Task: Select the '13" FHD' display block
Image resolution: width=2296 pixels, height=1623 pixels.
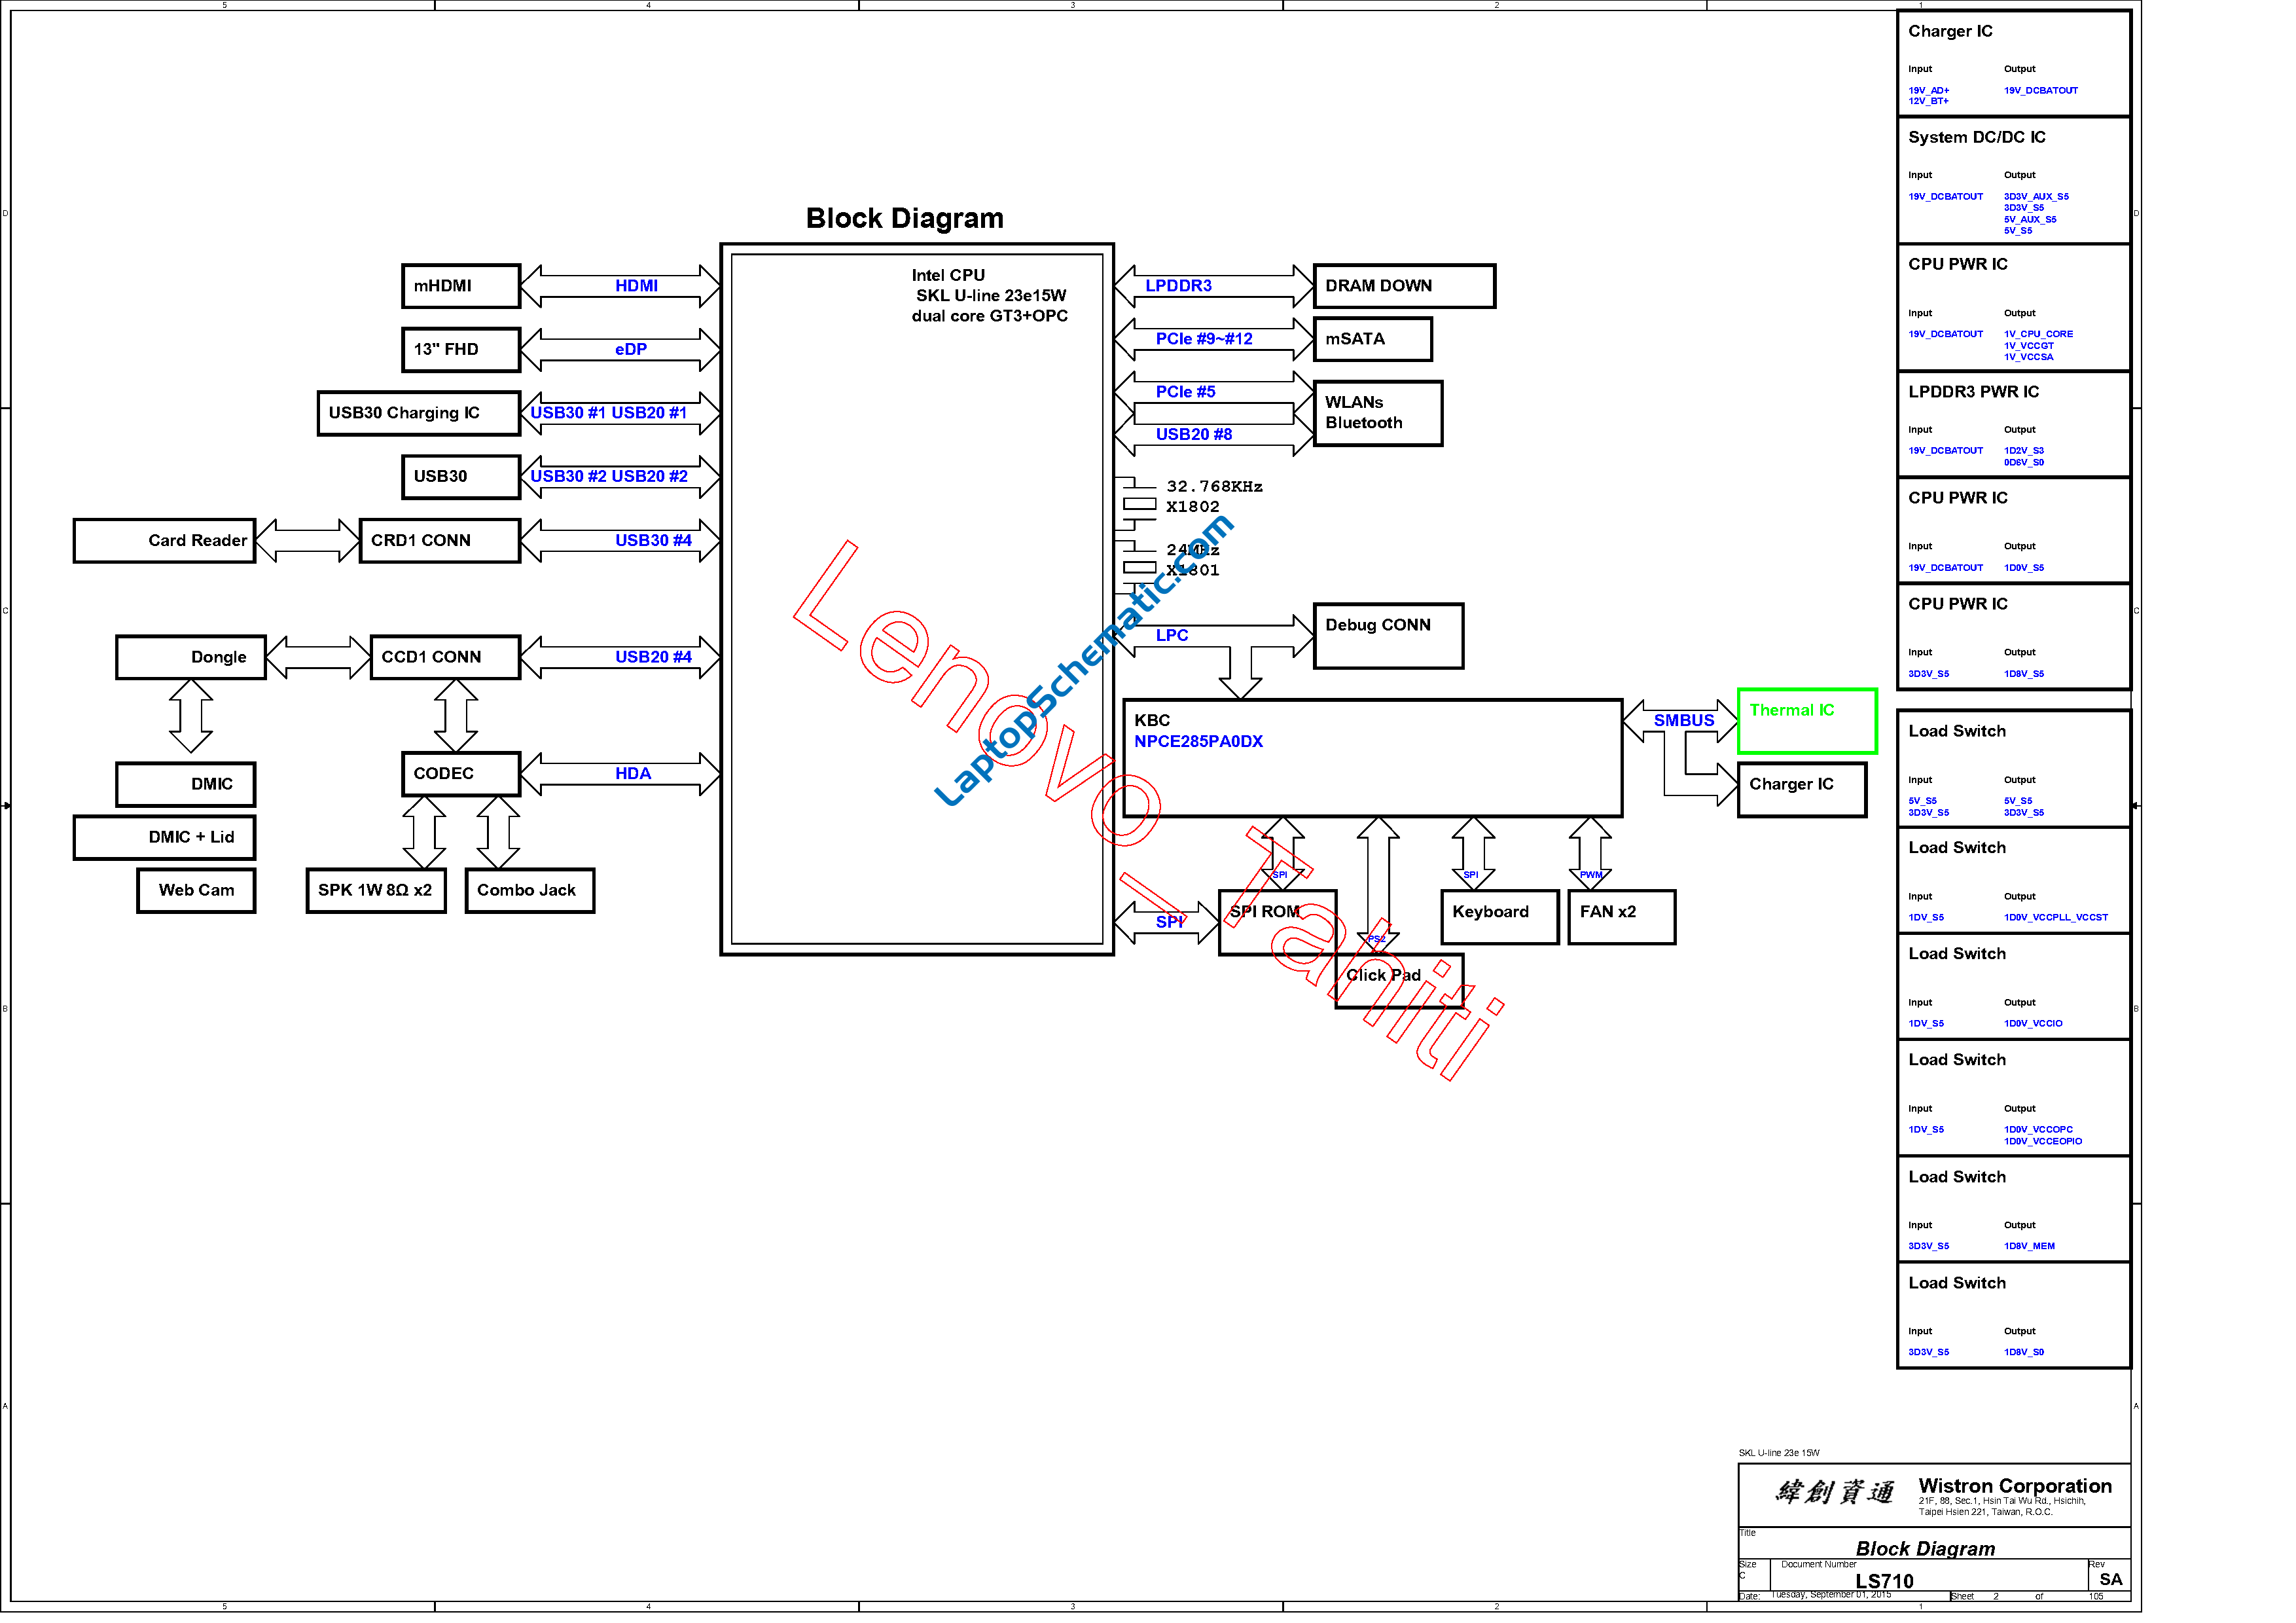Action: [x=461, y=350]
